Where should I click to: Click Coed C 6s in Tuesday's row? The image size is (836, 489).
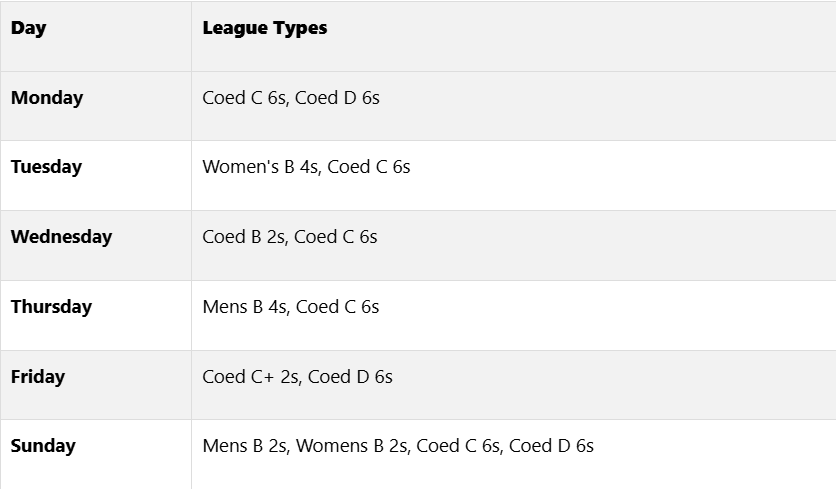pos(369,167)
